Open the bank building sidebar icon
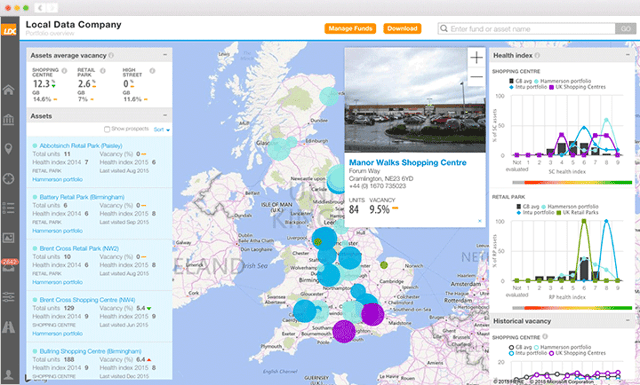Viewport: 640px width, 385px height. [9, 120]
